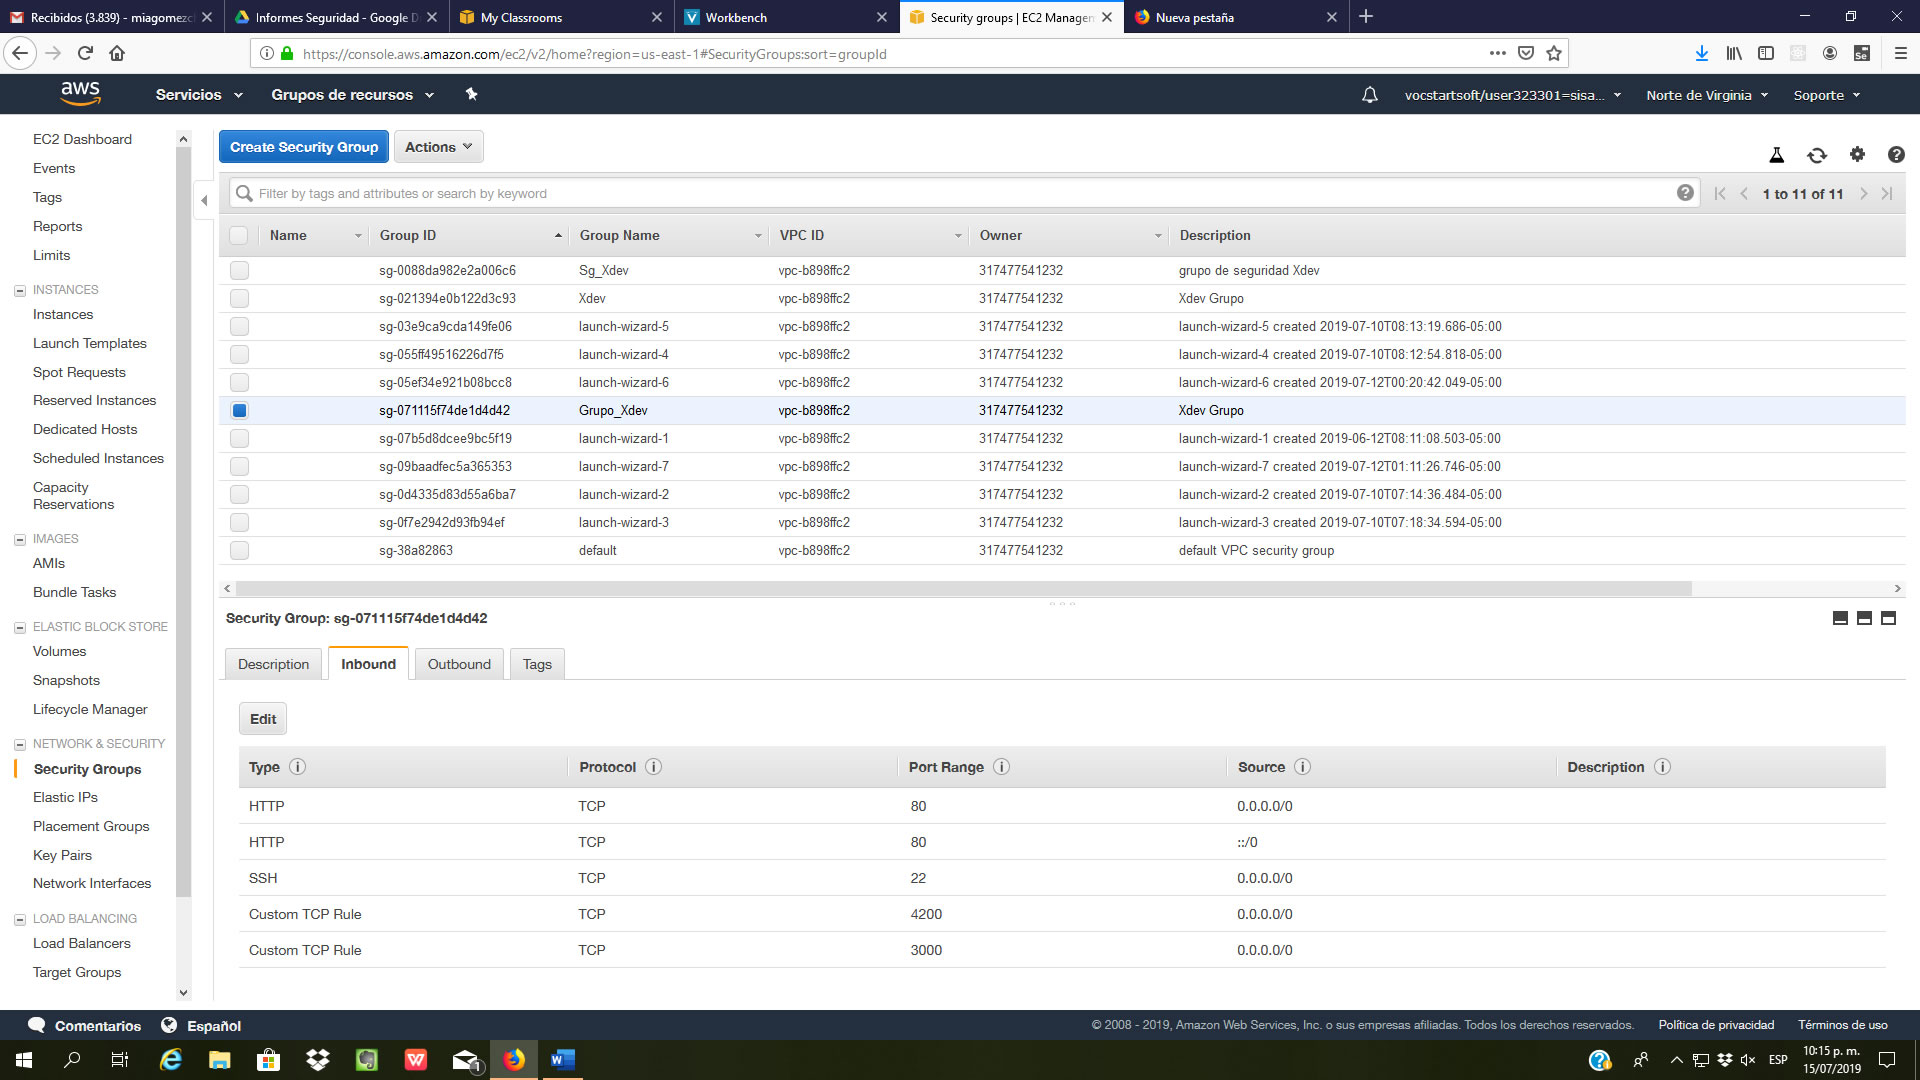
Task: Open the pin shortcuts star icon
Action: pyautogui.click(x=471, y=94)
